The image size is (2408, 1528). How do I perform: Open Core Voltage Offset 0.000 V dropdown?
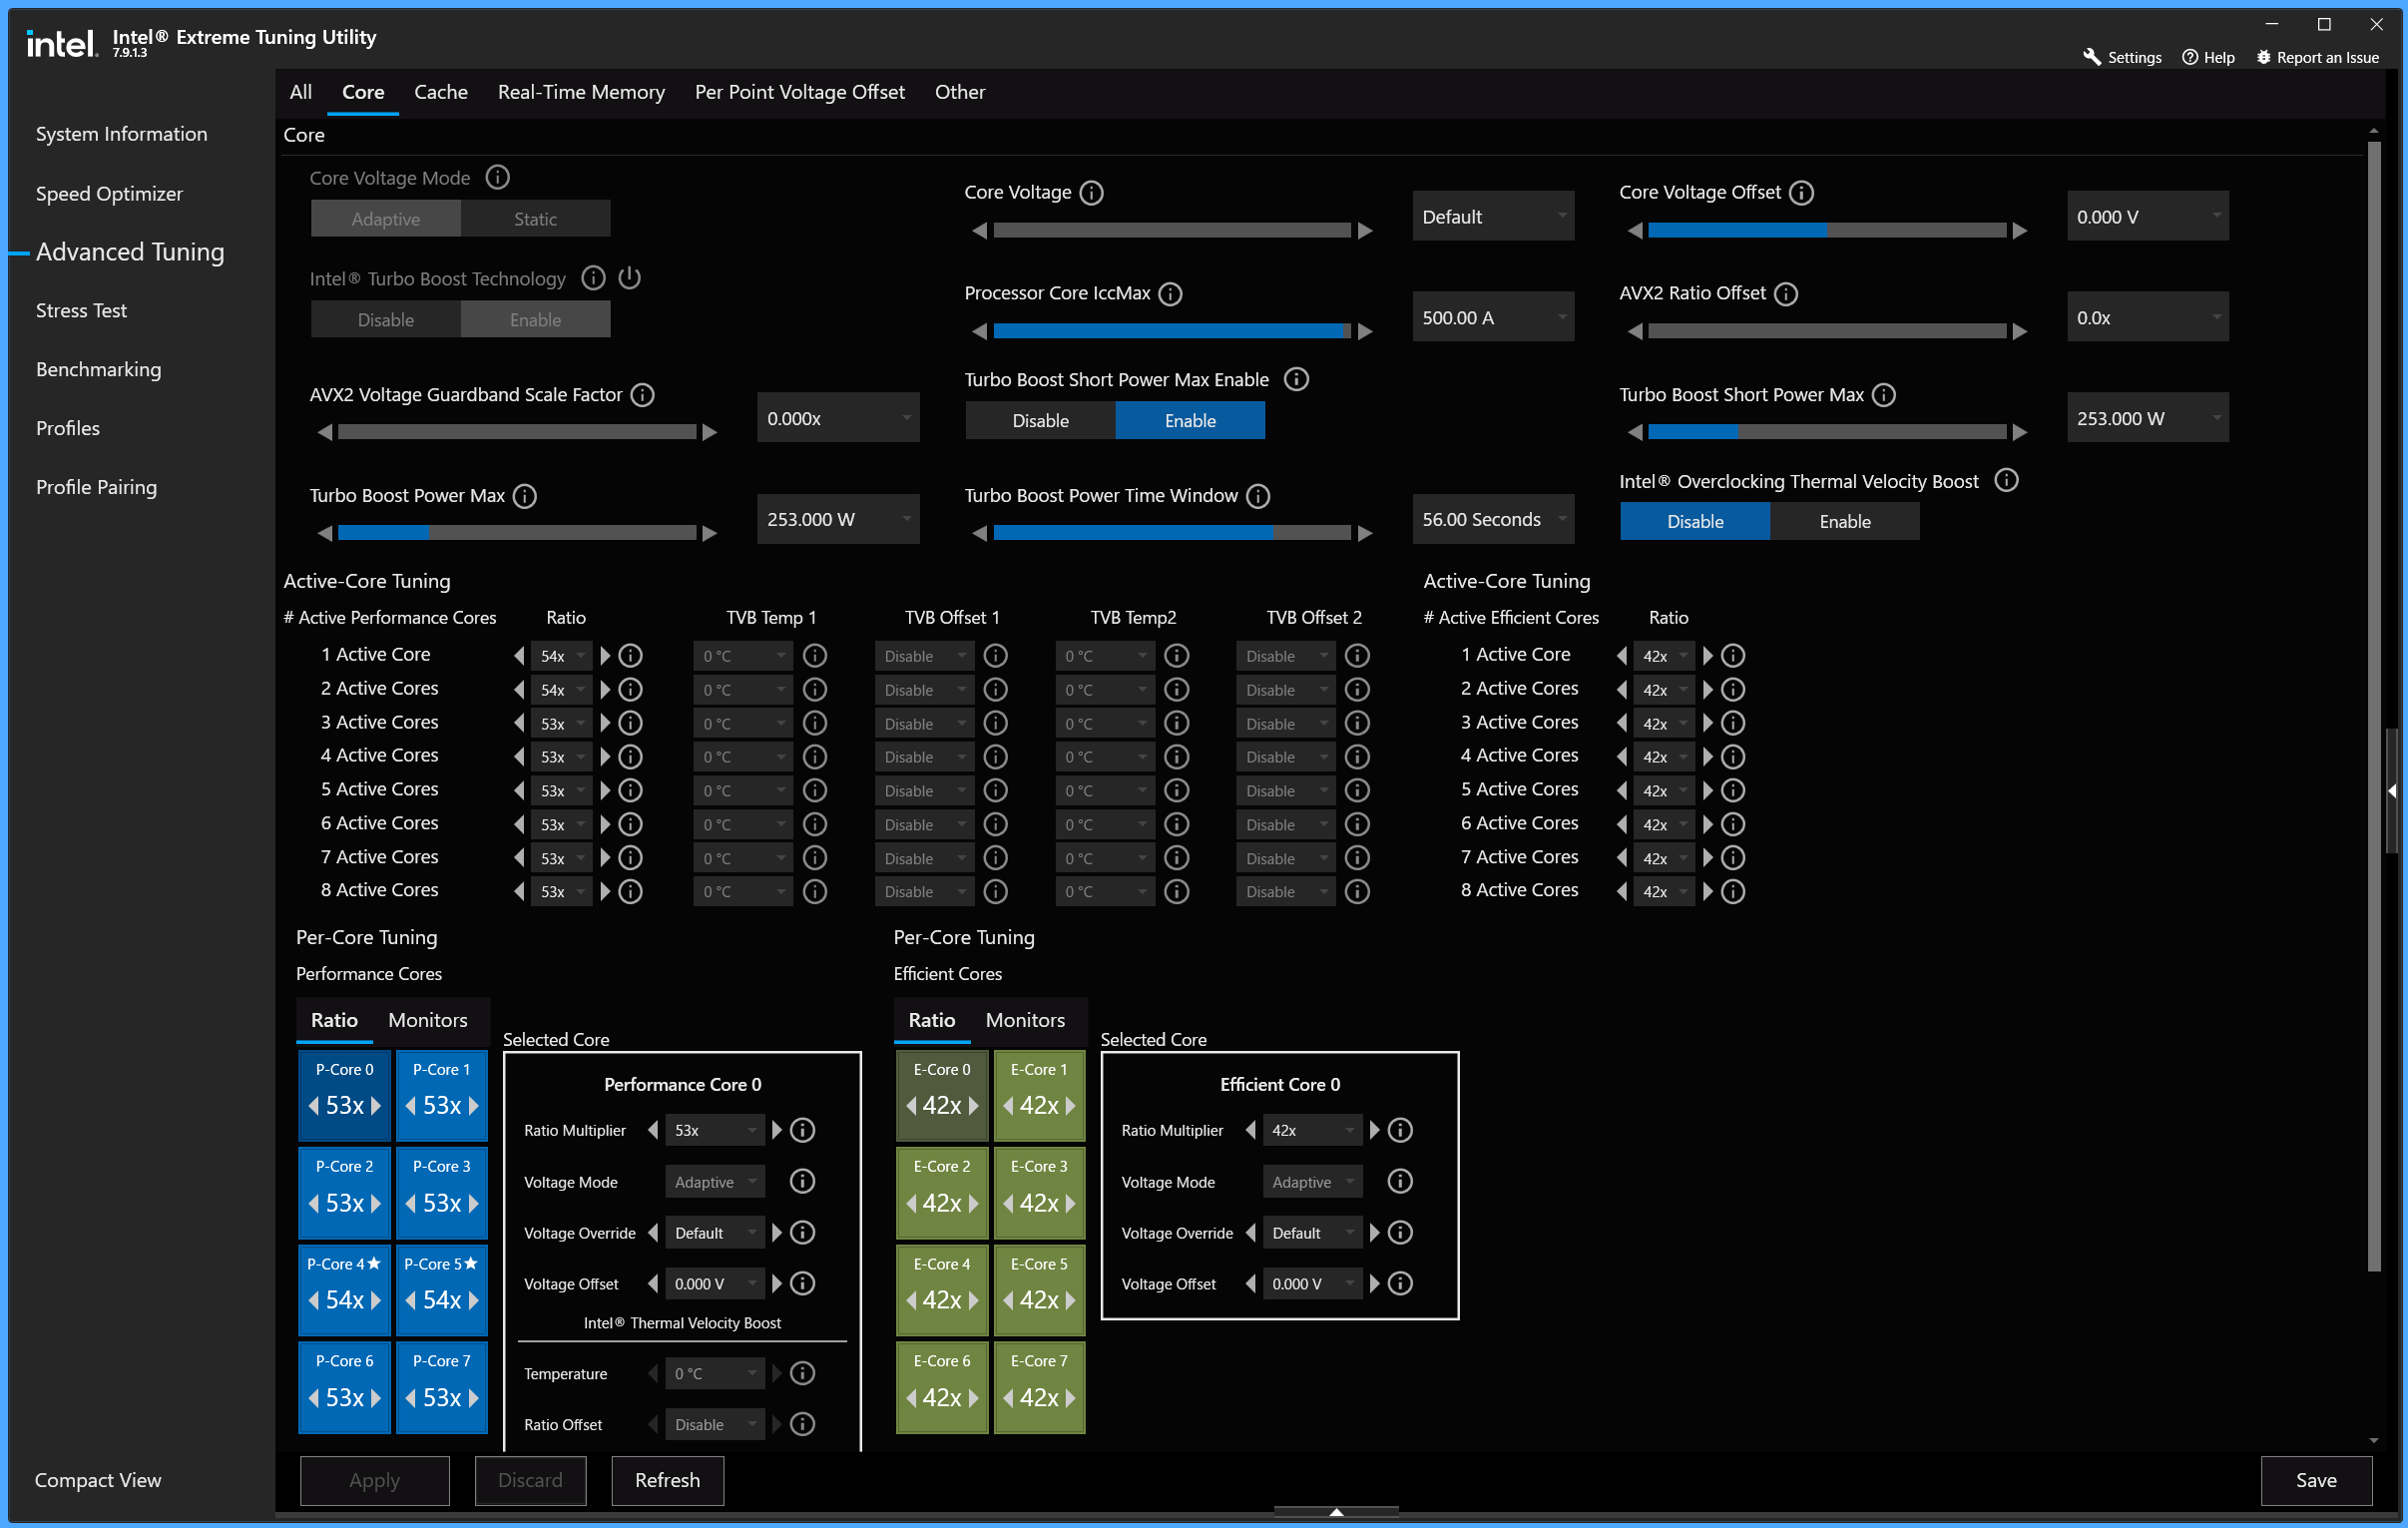[x=2148, y=216]
